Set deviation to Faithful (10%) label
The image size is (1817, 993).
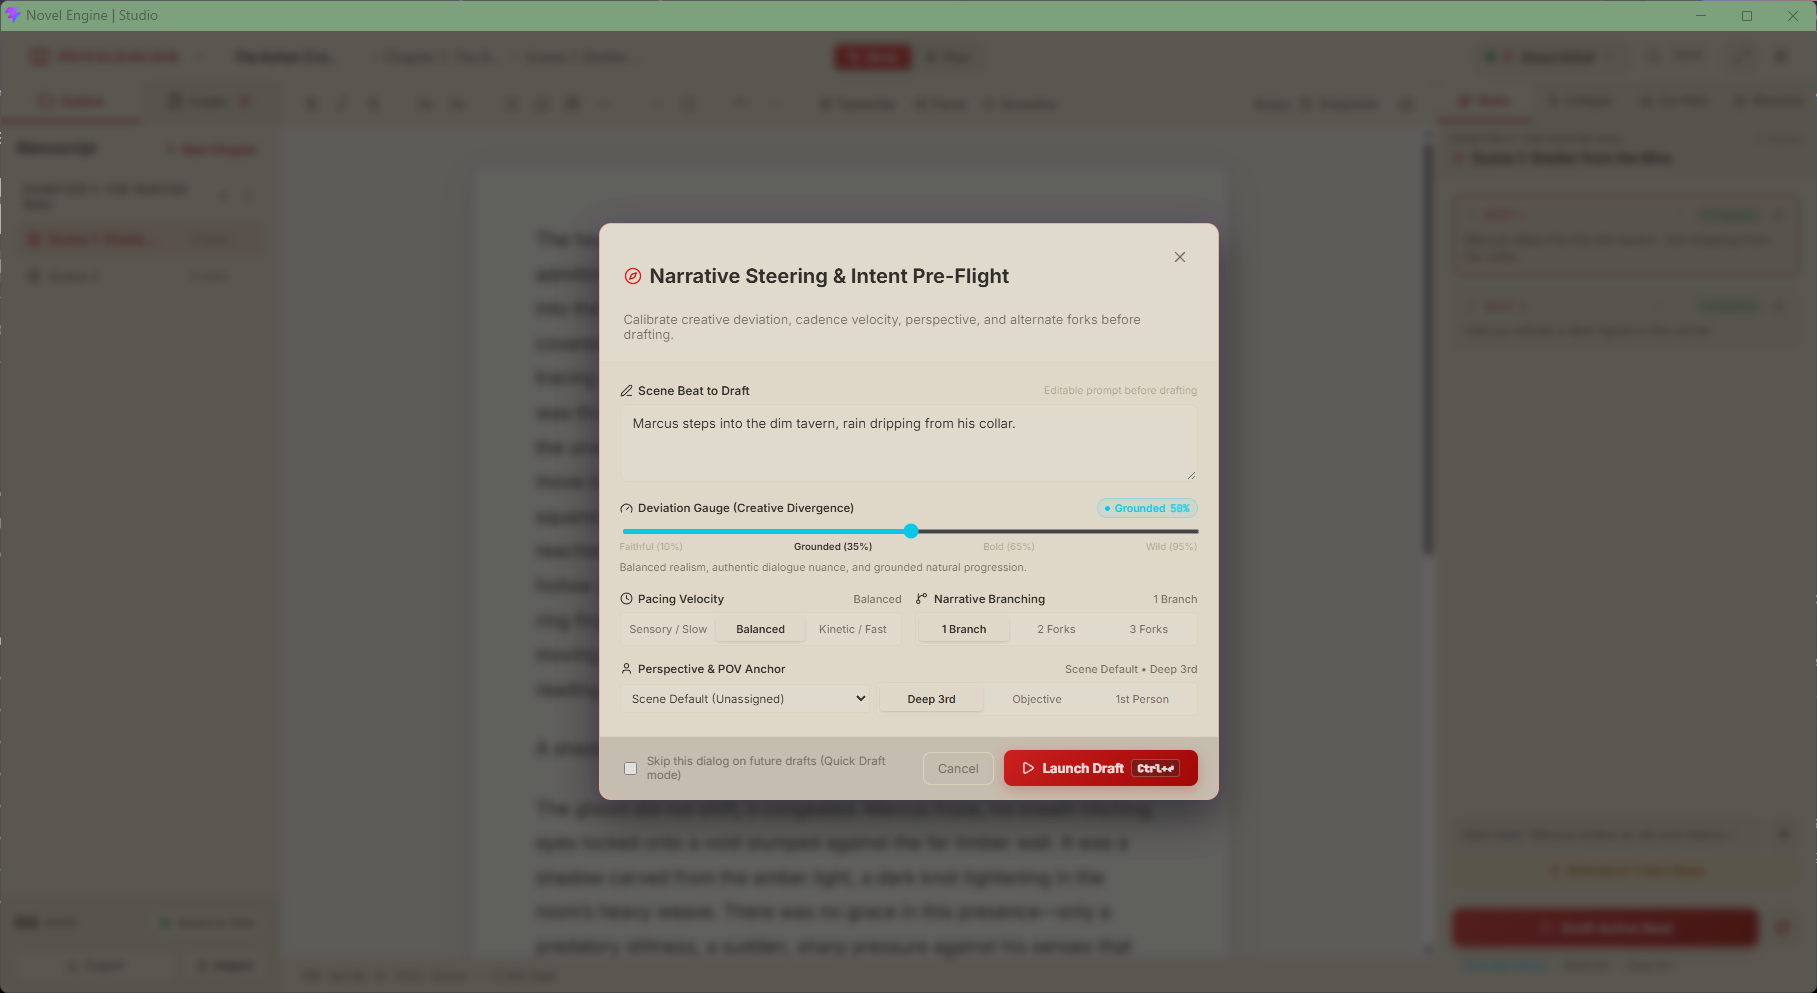pyautogui.click(x=651, y=546)
